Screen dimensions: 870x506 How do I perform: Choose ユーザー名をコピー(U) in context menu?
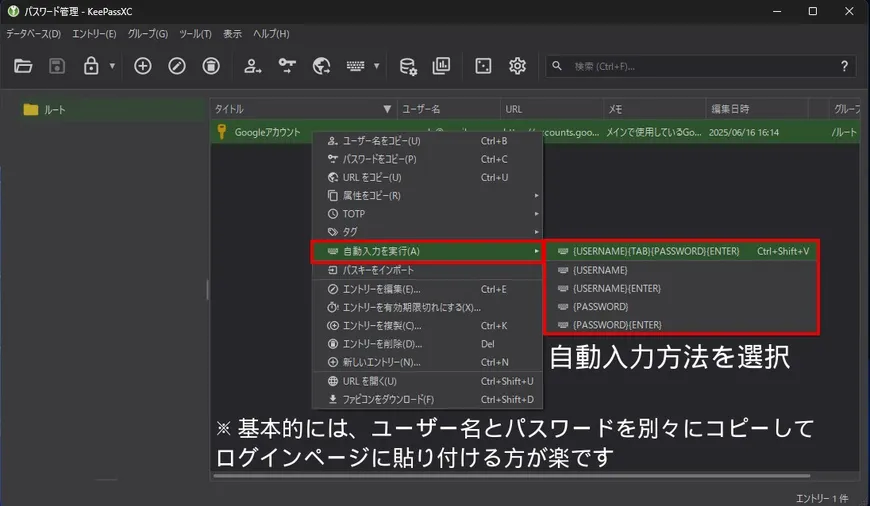[x=427, y=141]
